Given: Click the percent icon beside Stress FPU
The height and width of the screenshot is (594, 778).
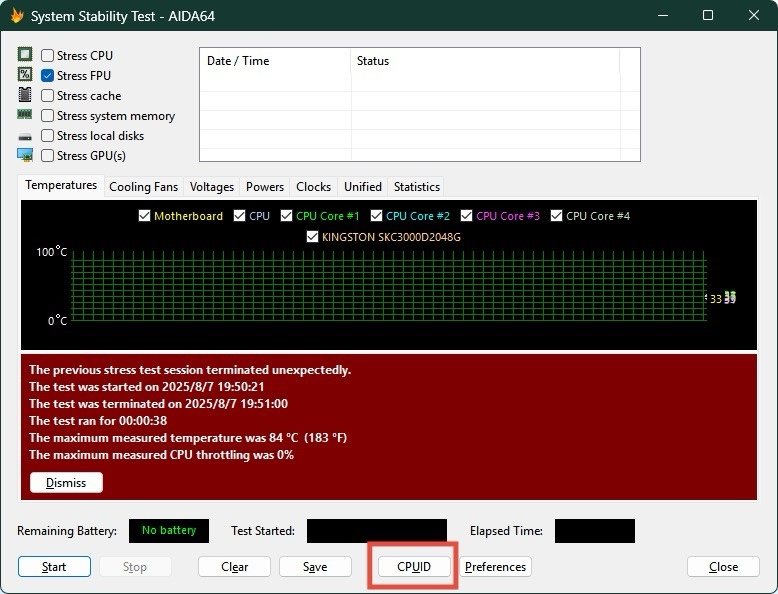Looking at the screenshot, I should pyautogui.click(x=25, y=74).
